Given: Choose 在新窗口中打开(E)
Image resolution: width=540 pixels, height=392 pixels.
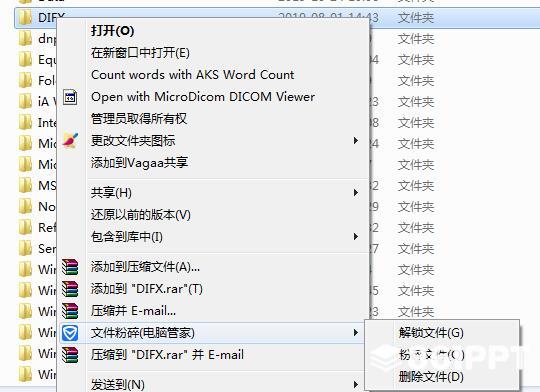Looking at the screenshot, I should [x=140, y=53].
